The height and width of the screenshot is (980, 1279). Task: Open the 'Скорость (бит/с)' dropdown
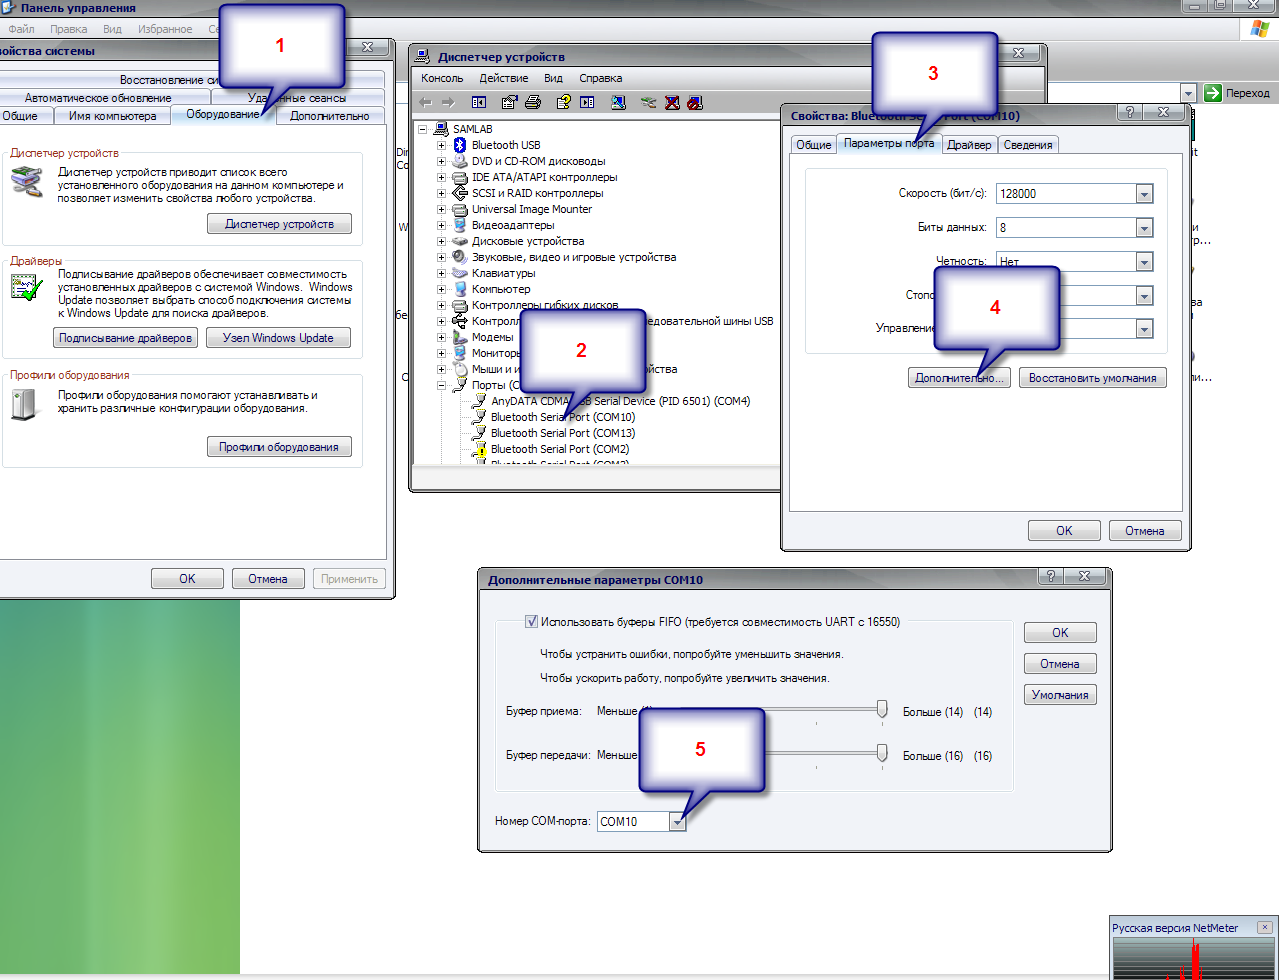click(1144, 194)
